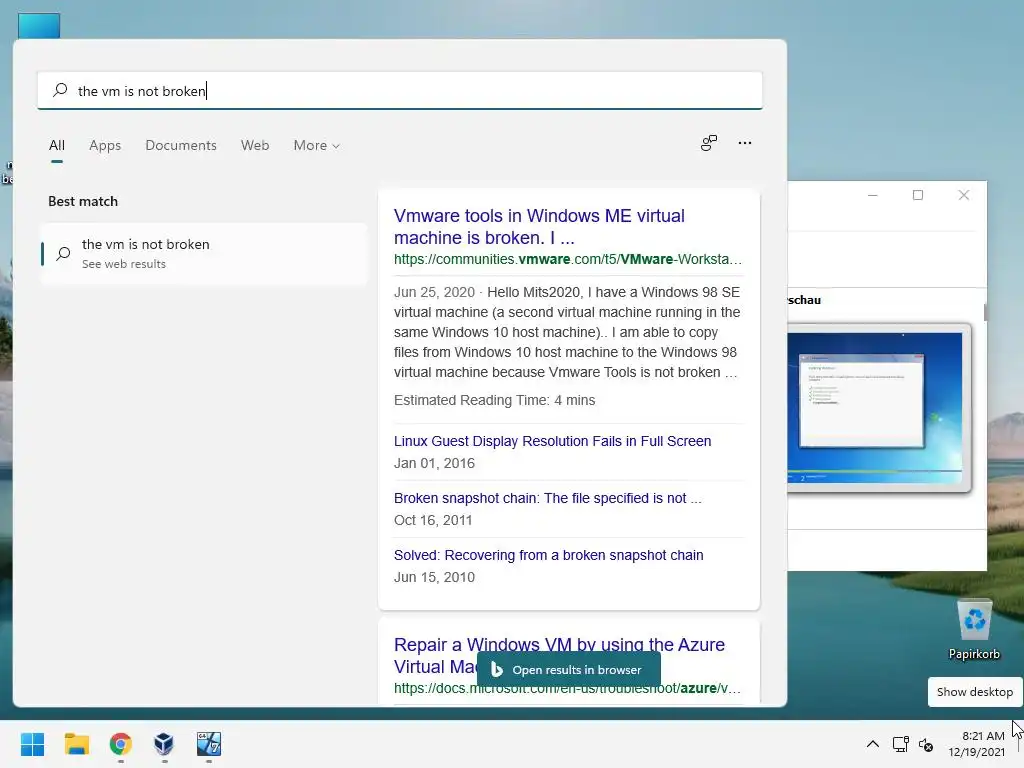Click the blue desktop icon at top-left
The image size is (1024, 768).
pyautogui.click(x=39, y=25)
